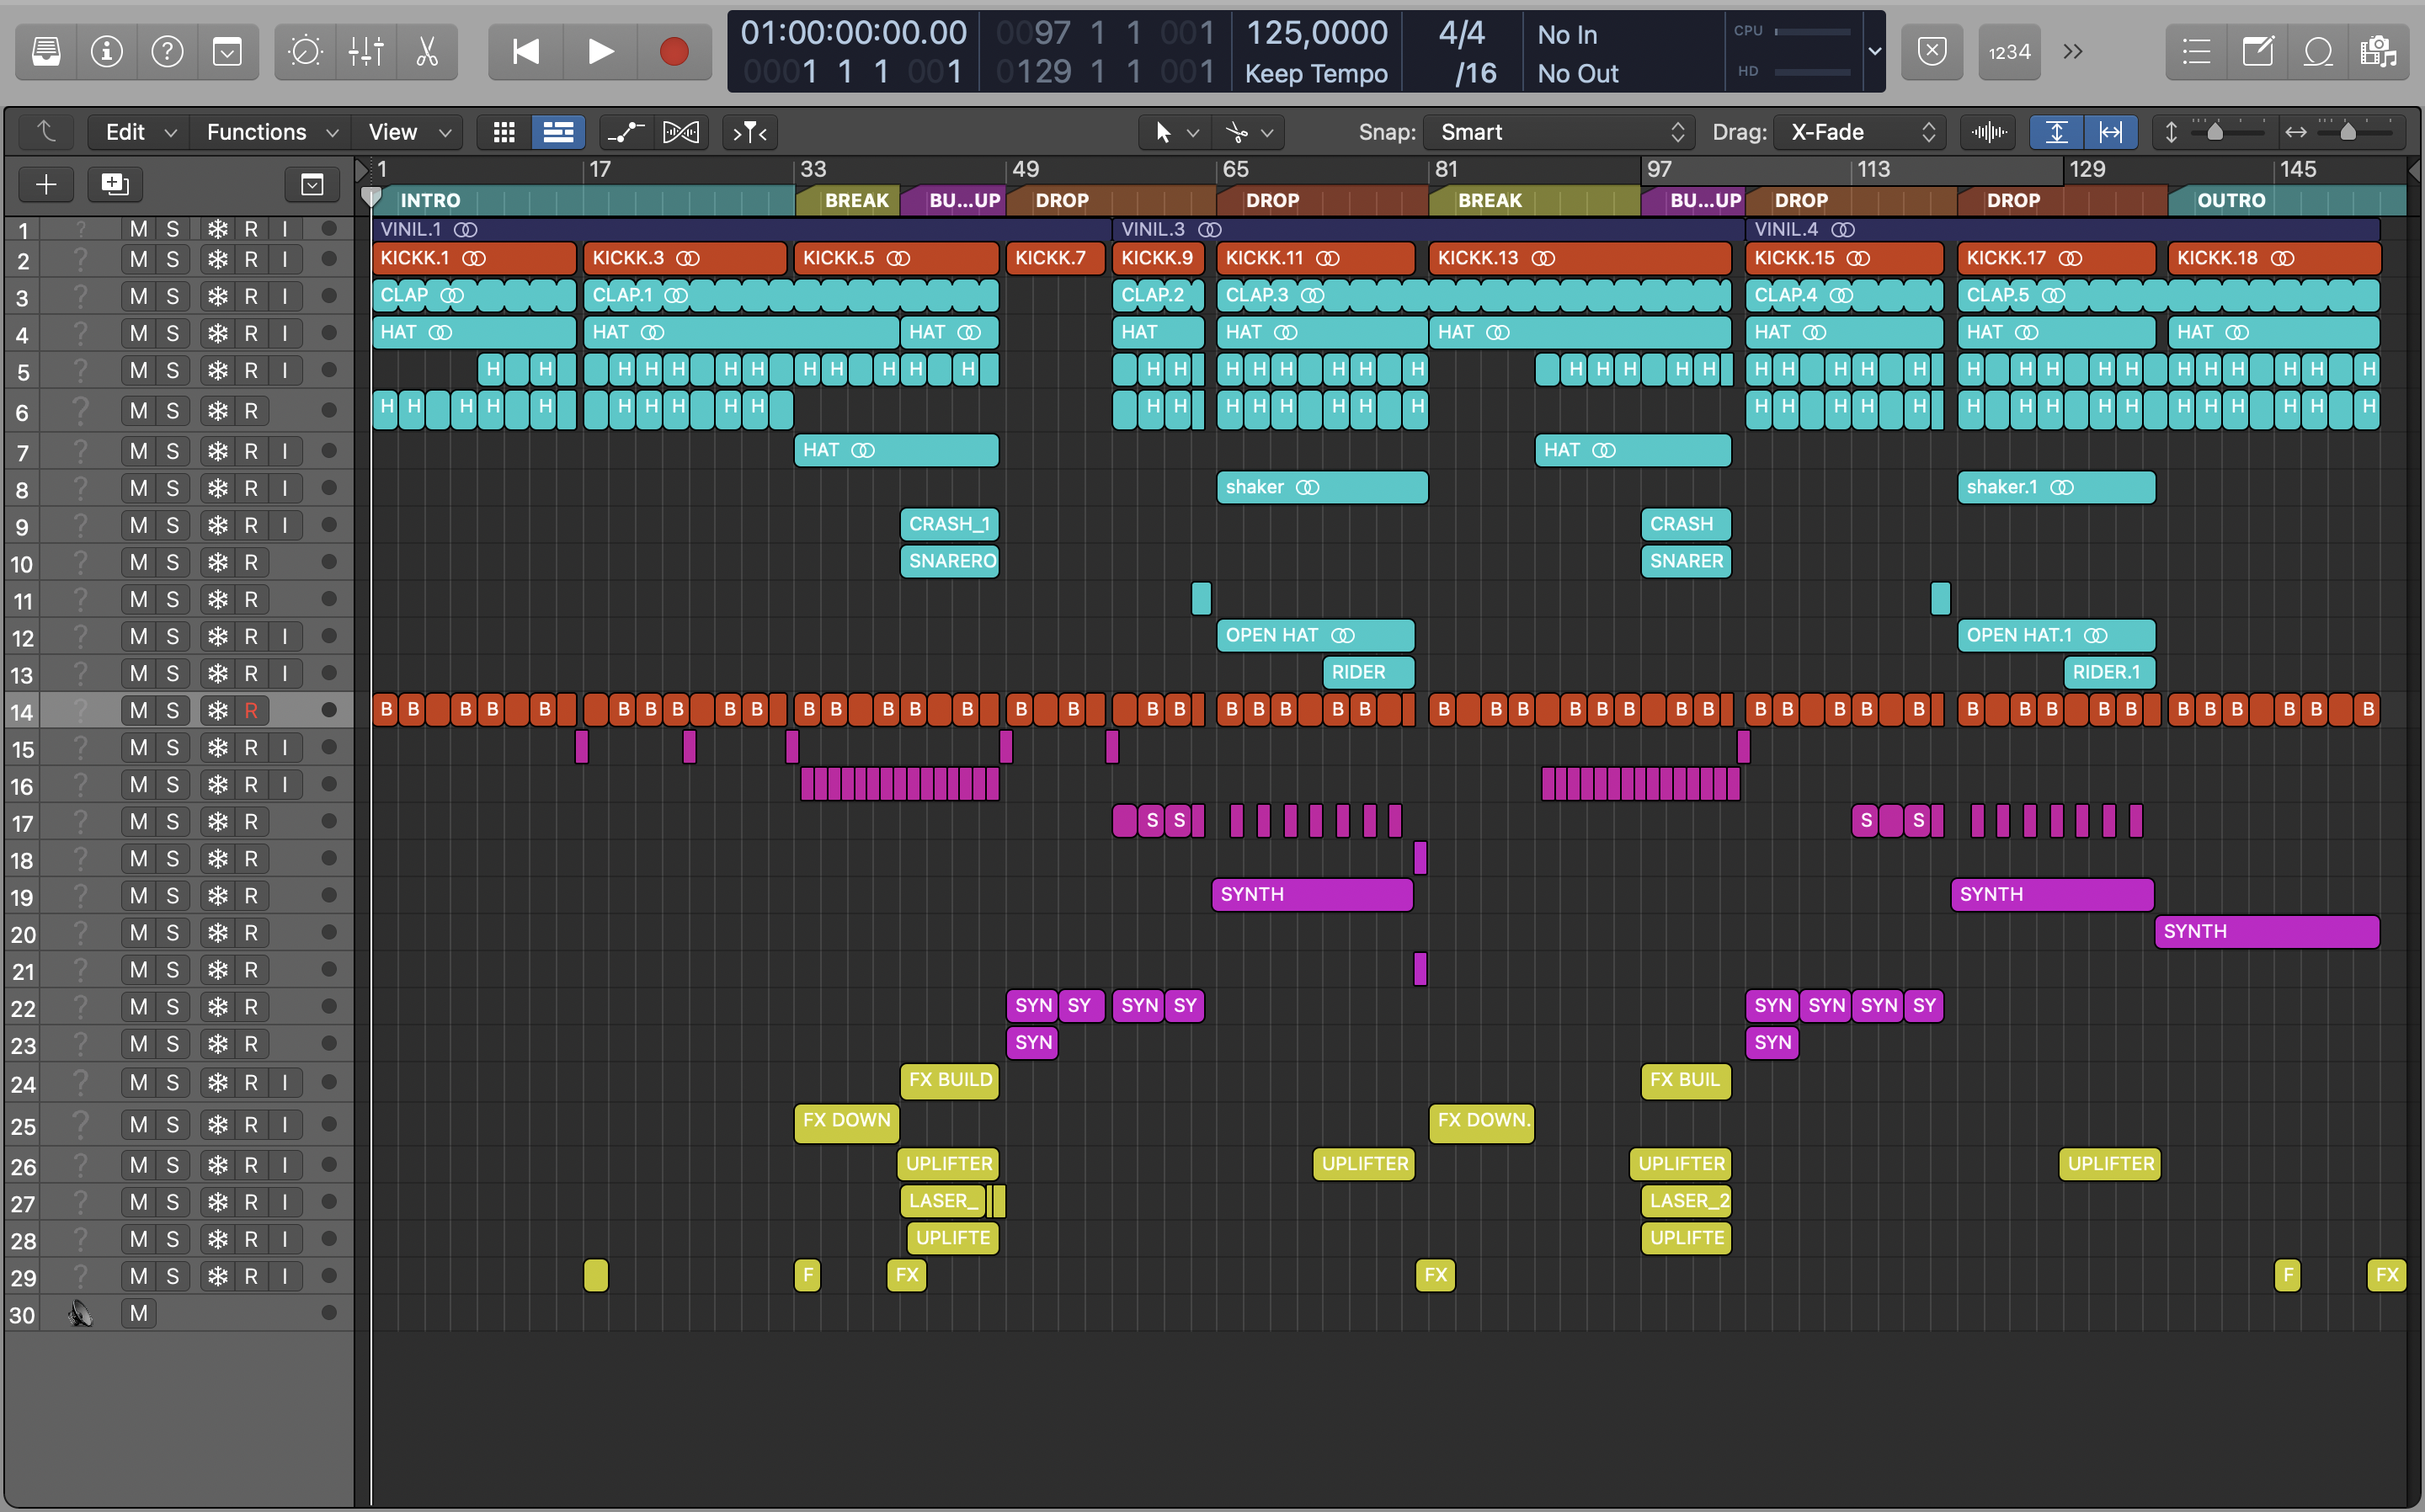Click the 4/4 time signature display
This screenshot has height=1512, width=2425.
click(x=1461, y=34)
